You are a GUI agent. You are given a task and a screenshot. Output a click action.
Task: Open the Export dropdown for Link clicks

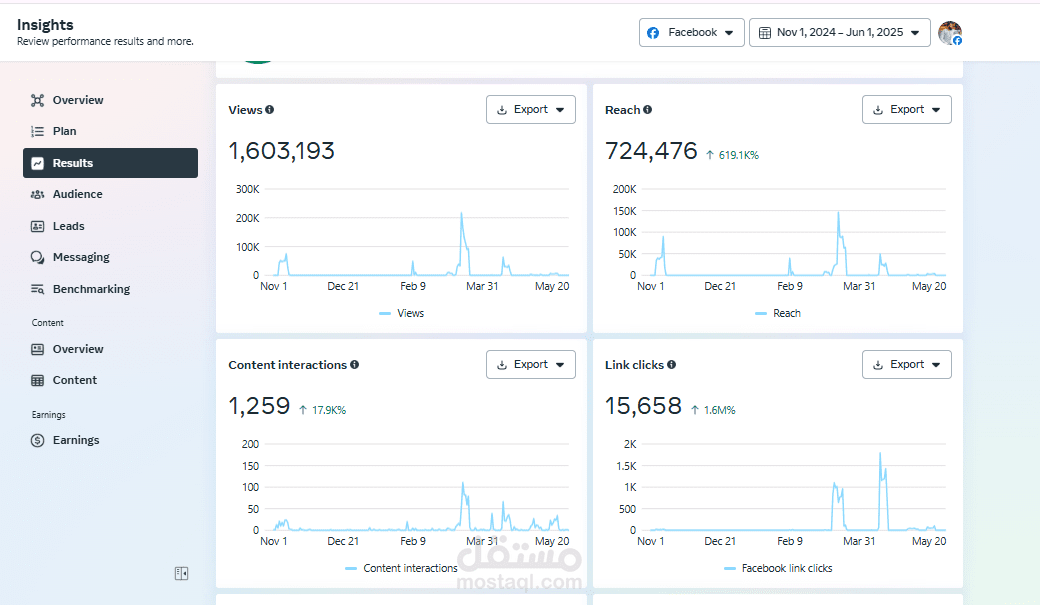907,364
